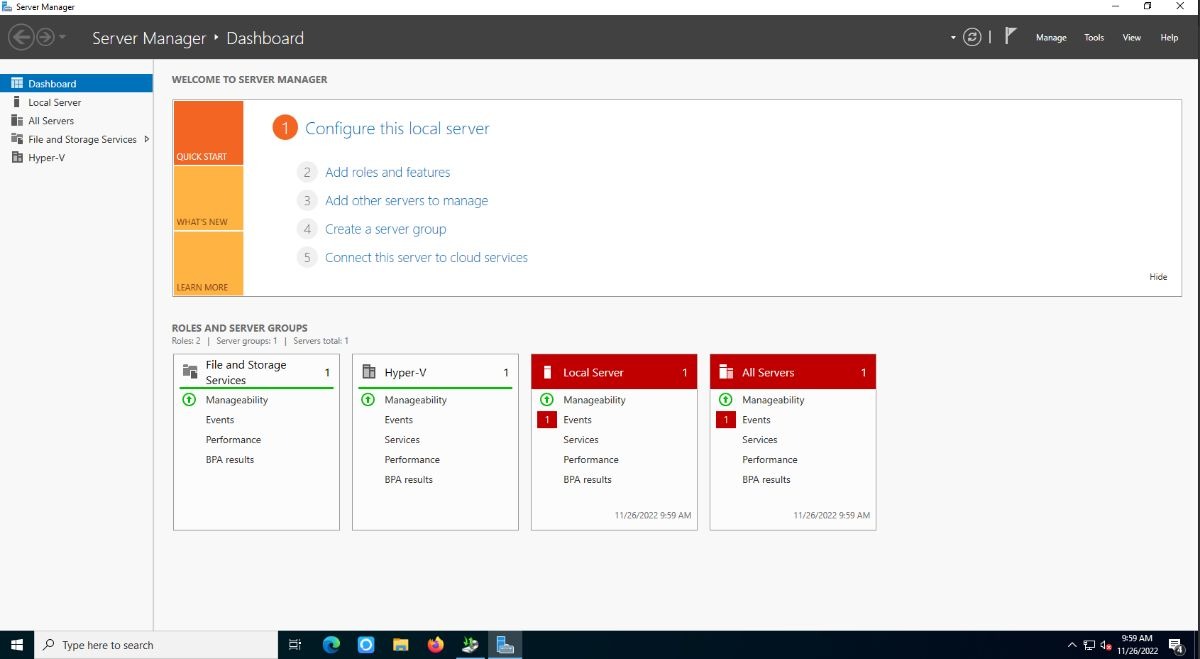The width and height of the screenshot is (1200, 659).
Task: Open Task View from the taskbar
Action: (x=295, y=645)
